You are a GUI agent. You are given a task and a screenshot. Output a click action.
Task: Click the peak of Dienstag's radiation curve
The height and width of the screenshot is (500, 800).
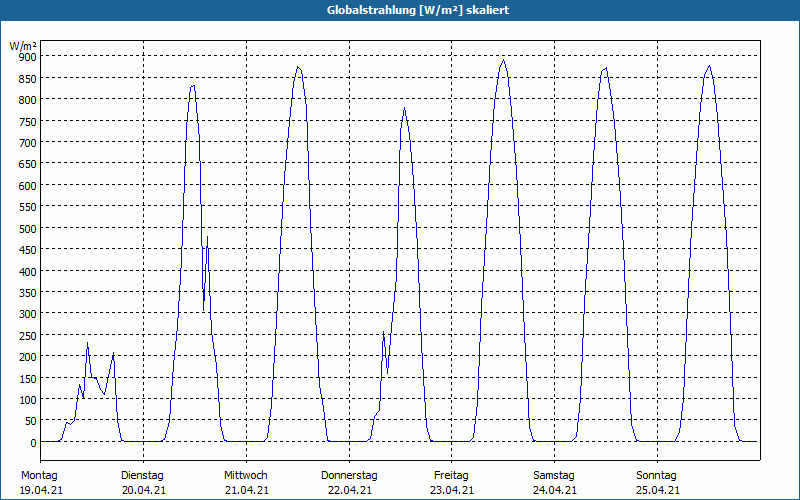(194, 86)
